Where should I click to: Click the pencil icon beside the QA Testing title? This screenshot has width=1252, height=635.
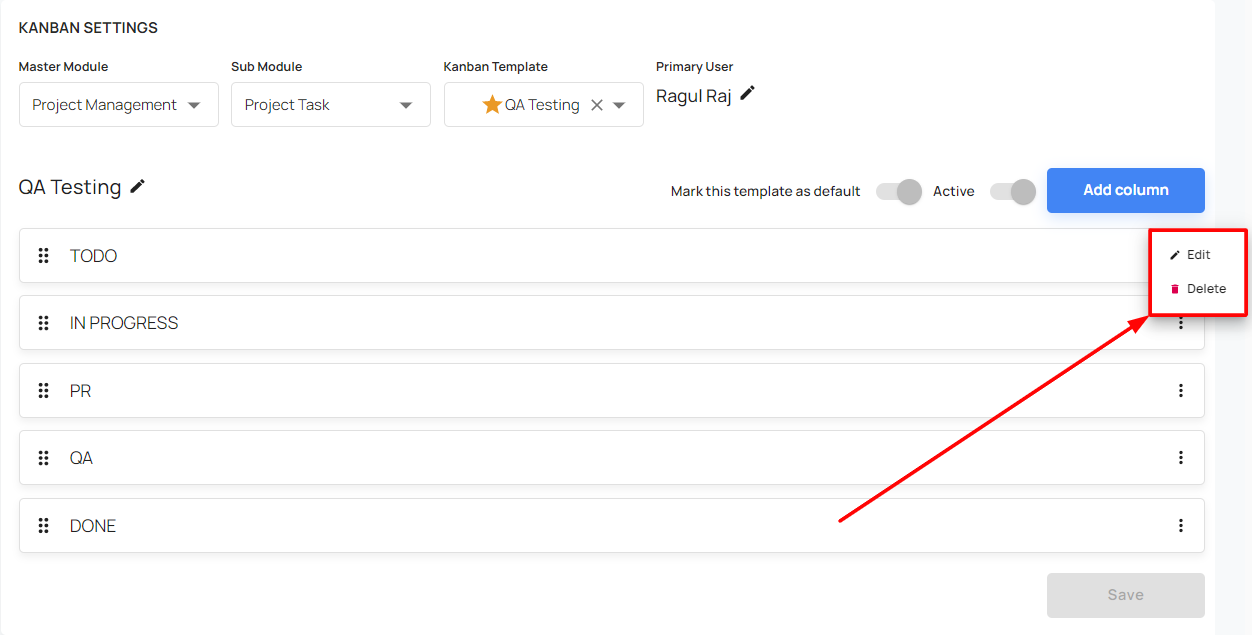138,186
